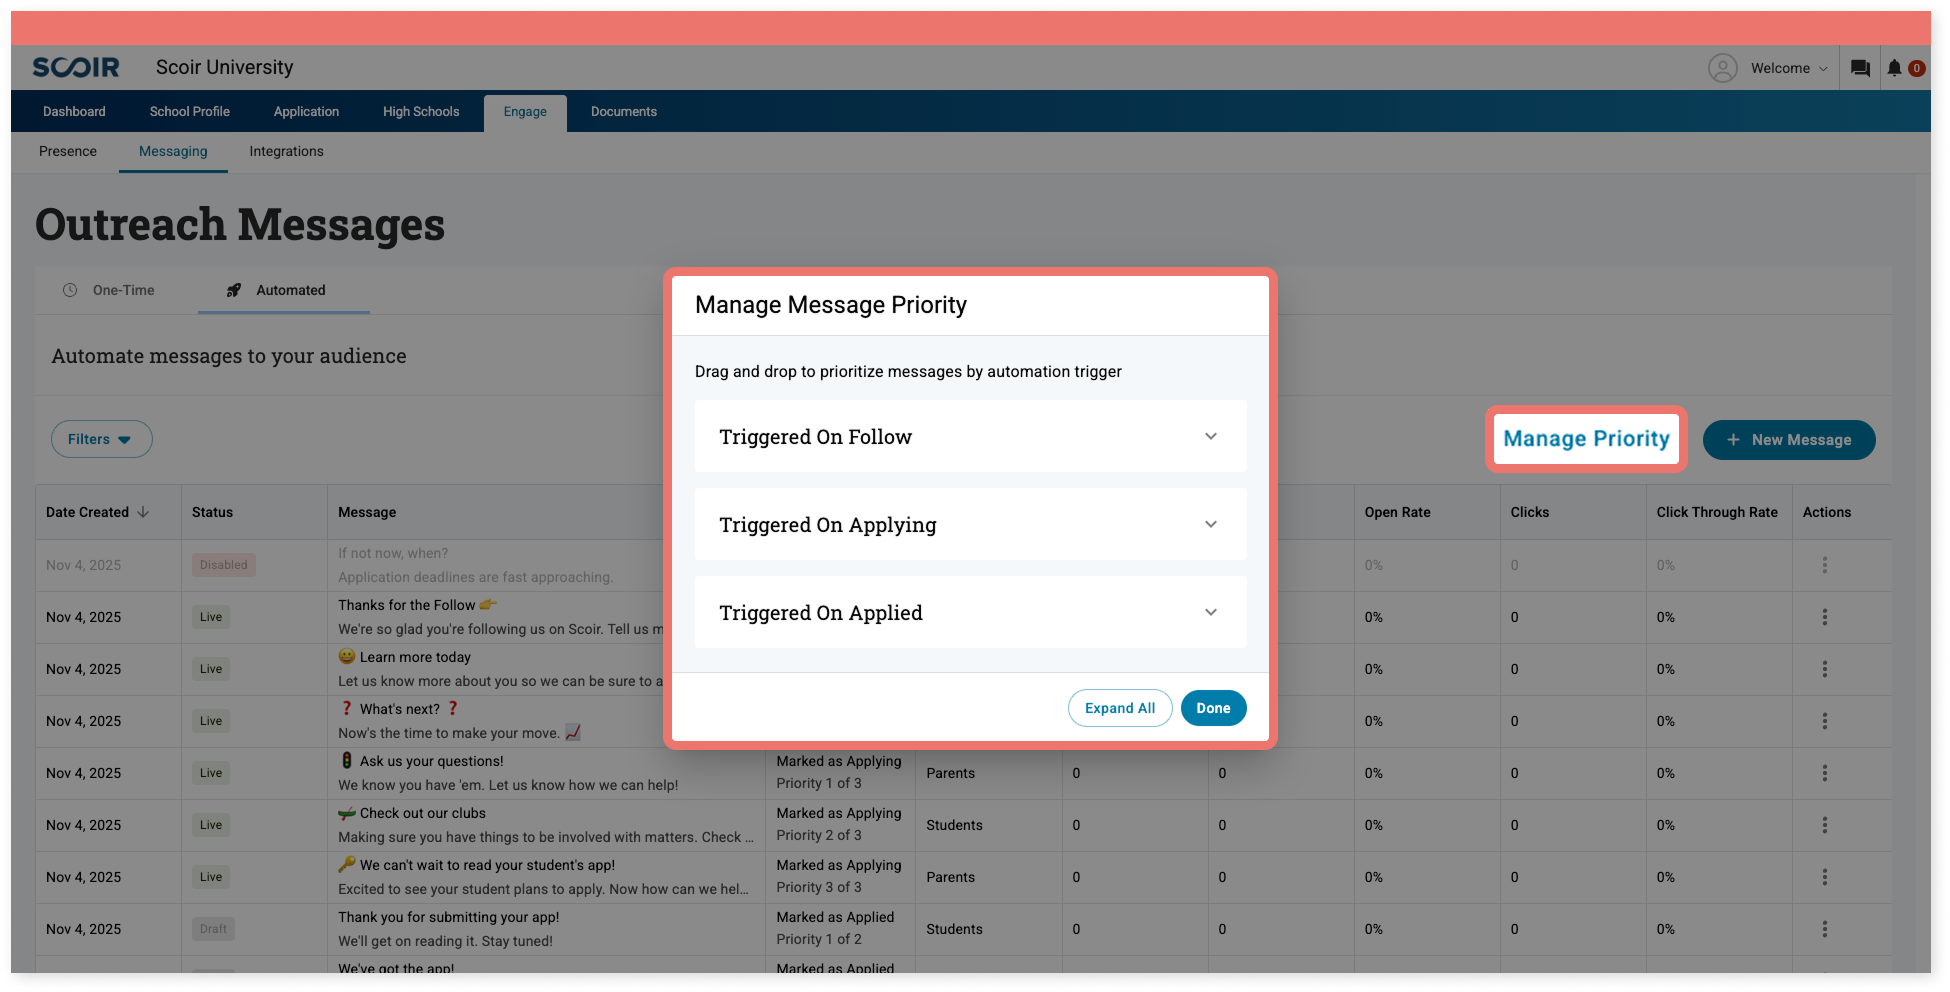Open the chat messages icon in top bar
This screenshot has width=1950, height=992.
coord(1860,67)
